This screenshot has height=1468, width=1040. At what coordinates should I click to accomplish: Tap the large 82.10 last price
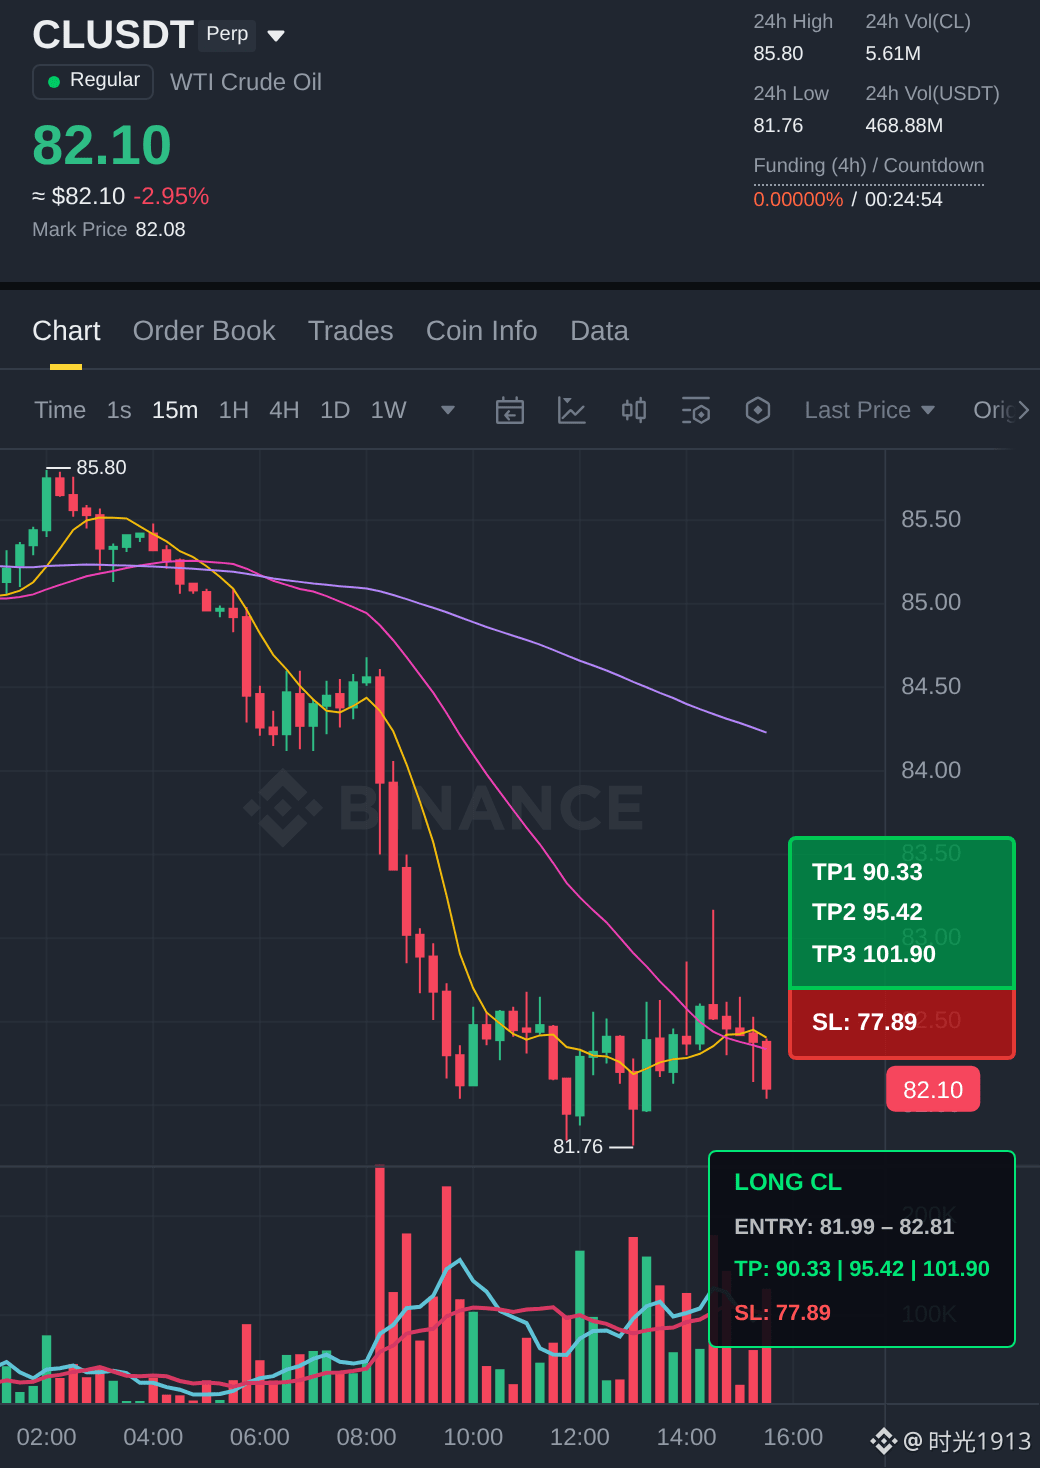tap(102, 145)
